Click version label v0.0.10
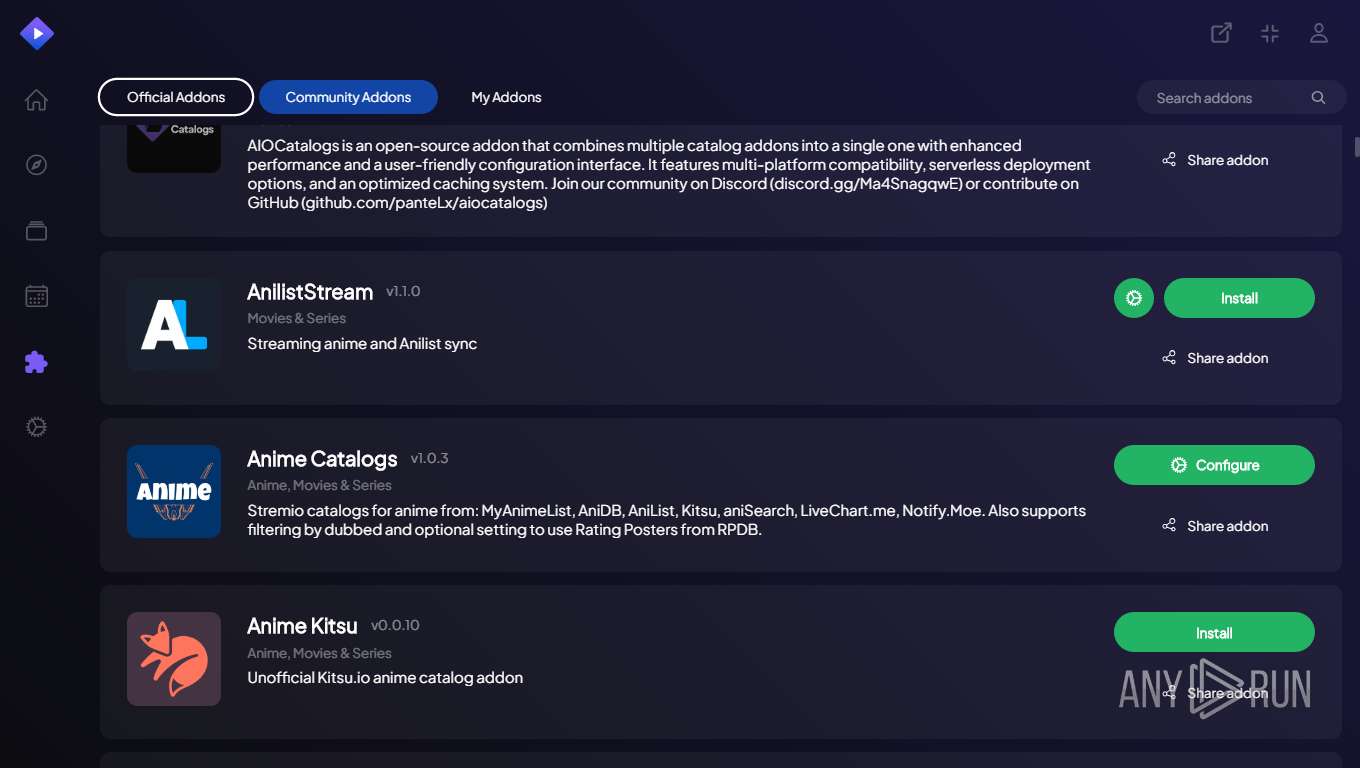Screen dimensions: 1360x768 coord(395,626)
